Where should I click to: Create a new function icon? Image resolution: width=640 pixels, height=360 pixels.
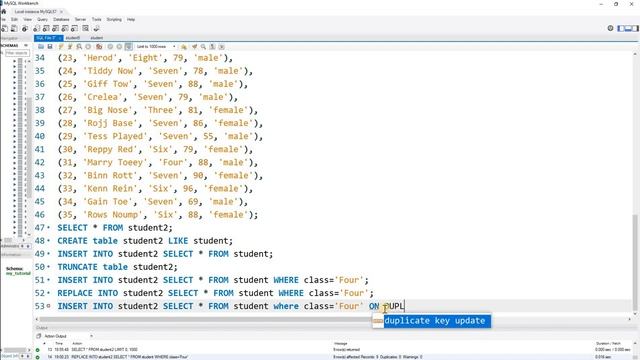coord(74,29)
